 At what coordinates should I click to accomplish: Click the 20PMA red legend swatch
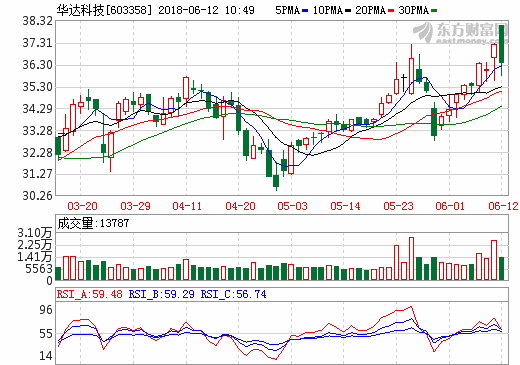pyautogui.click(x=391, y=11)
